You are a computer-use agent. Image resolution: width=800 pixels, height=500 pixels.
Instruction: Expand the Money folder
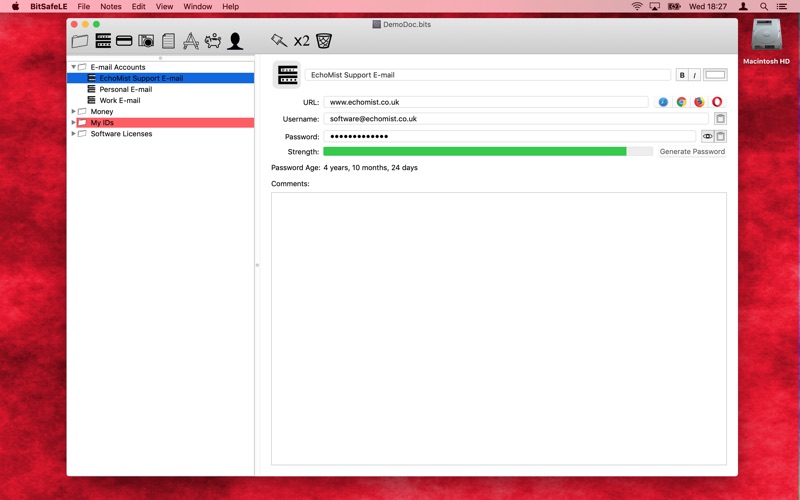[73, 111]
